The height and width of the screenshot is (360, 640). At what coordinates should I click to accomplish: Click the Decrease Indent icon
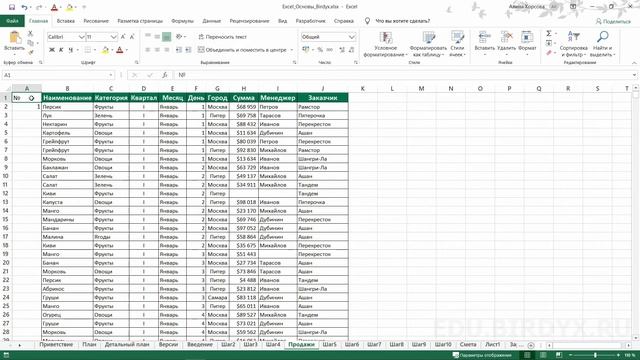point(179,50)
